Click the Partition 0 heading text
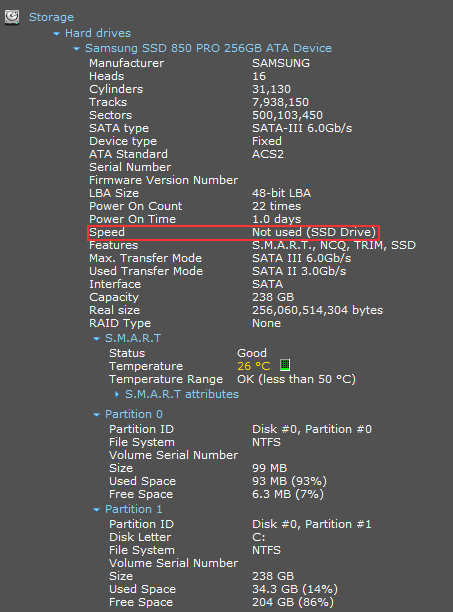This screenshot has width=453, height=612. (x=133, y=414)
